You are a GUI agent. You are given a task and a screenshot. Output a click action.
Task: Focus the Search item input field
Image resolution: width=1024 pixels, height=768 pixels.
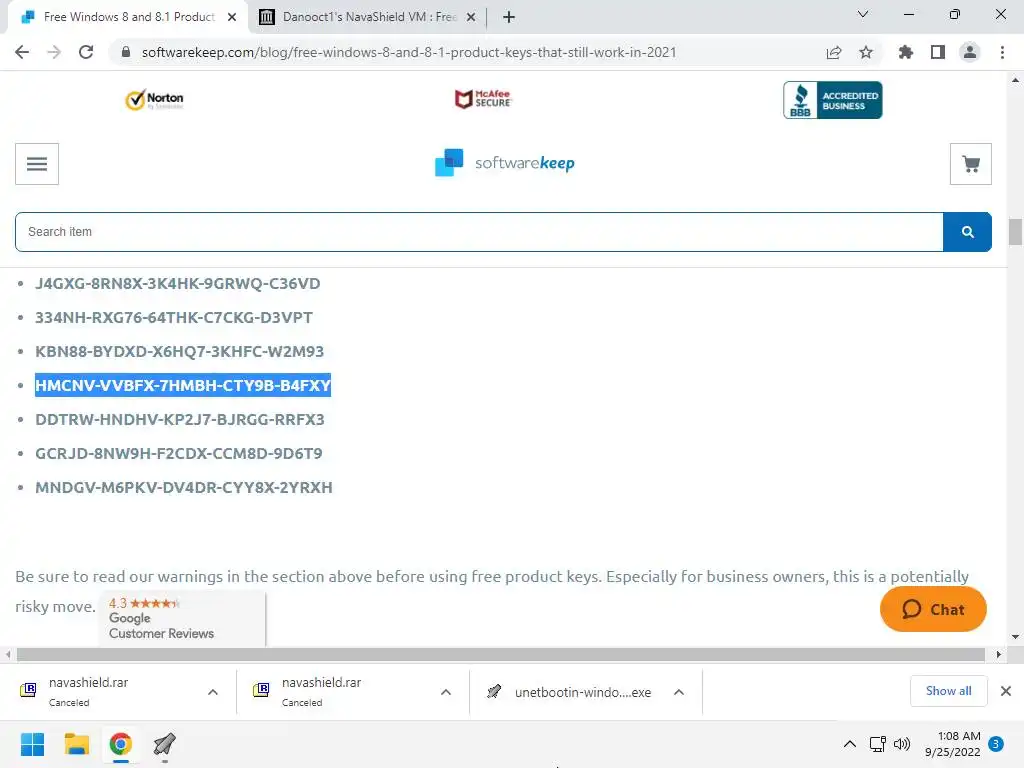point(479,232)
